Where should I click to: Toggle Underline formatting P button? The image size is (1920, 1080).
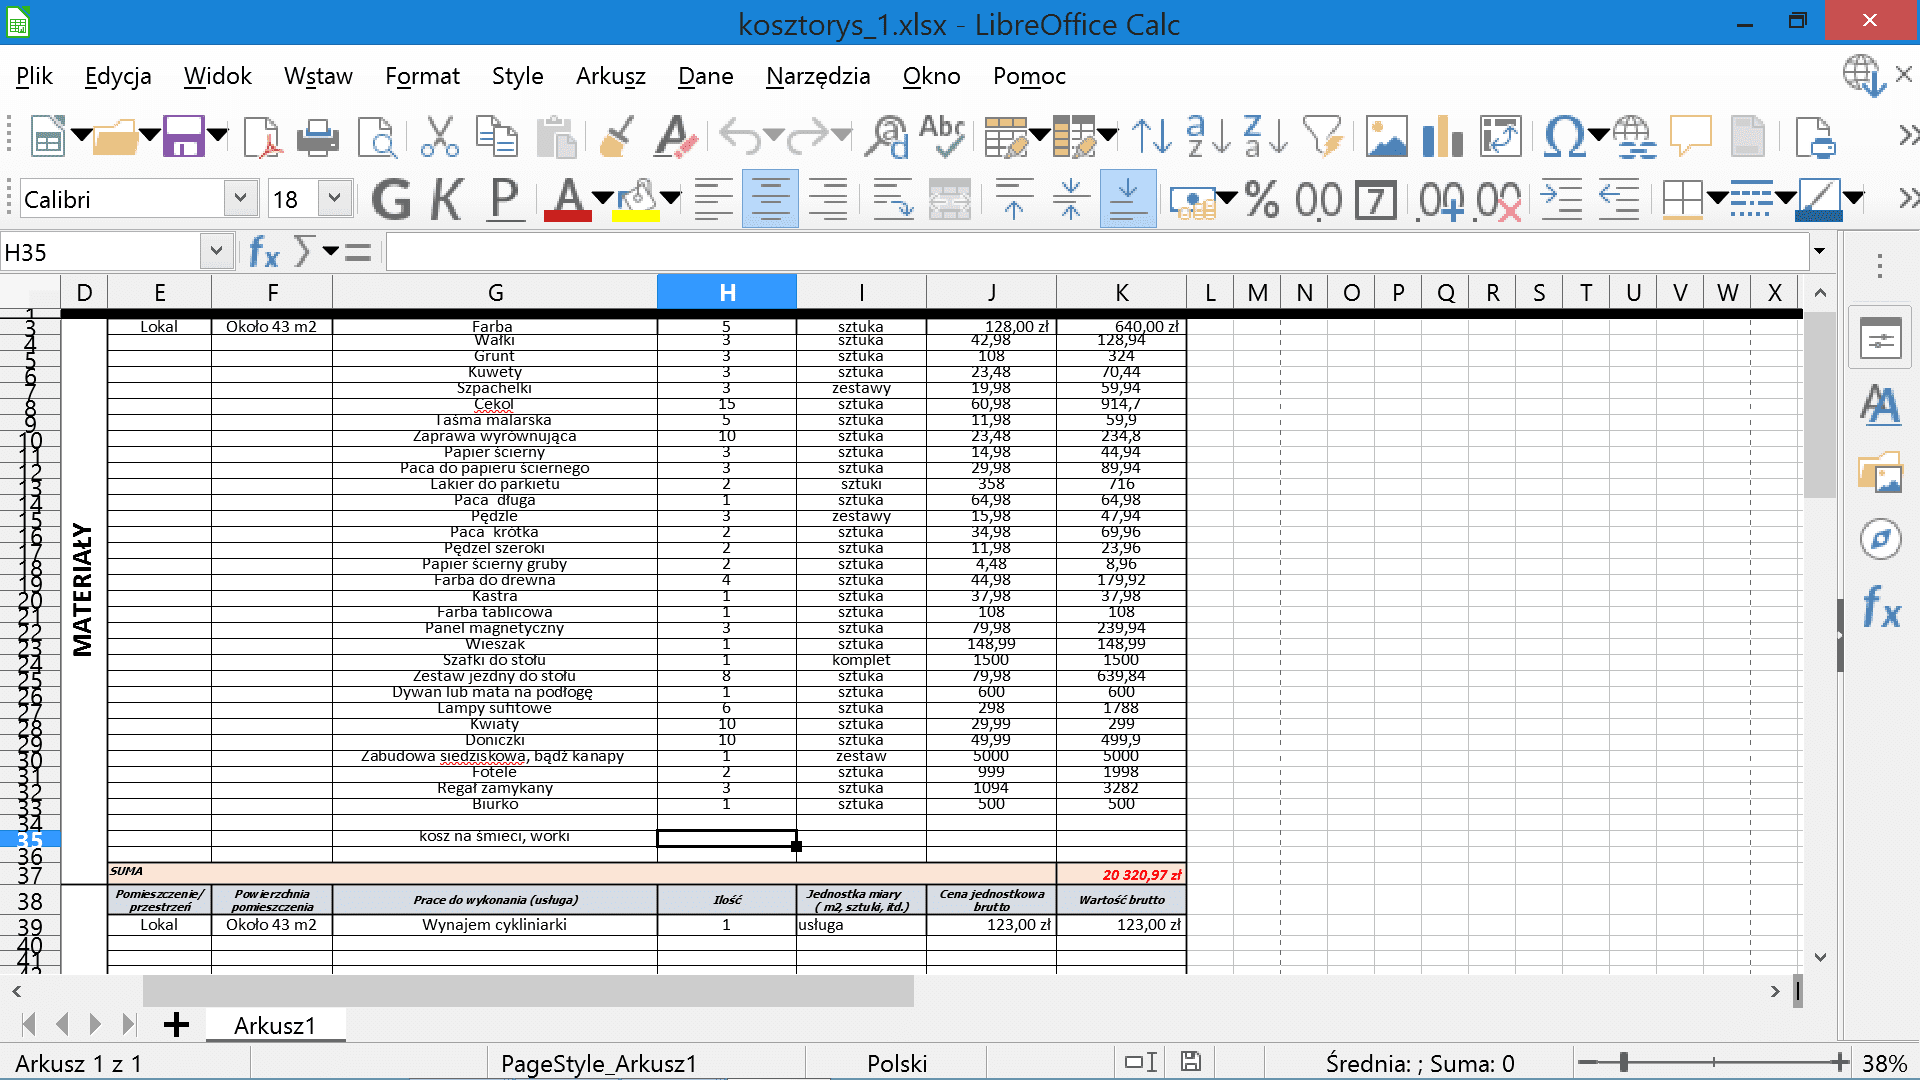point(504,200)
